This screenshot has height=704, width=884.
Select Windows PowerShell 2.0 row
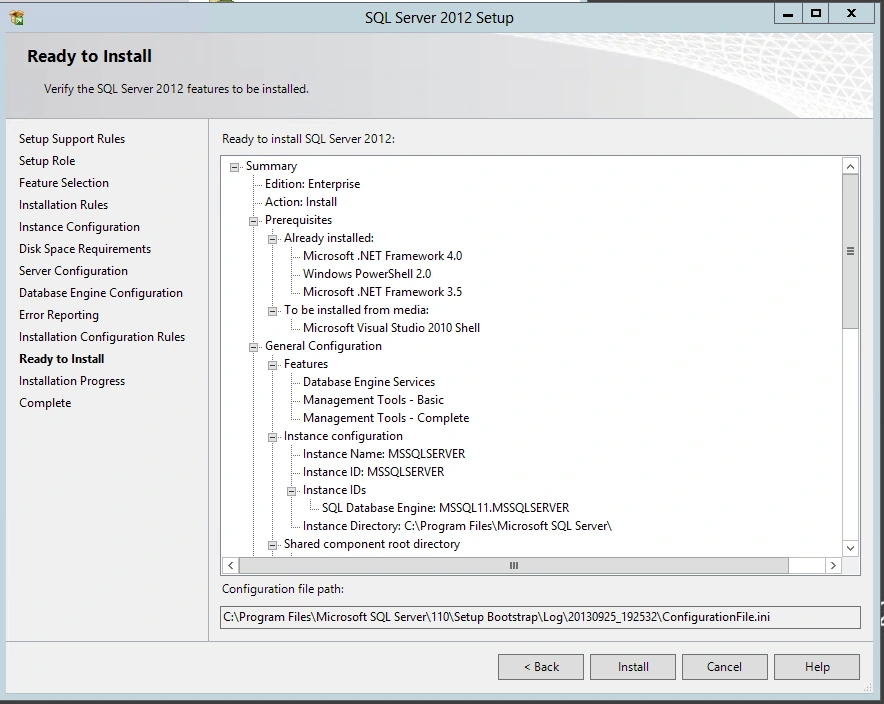click(x=367, y=274)
